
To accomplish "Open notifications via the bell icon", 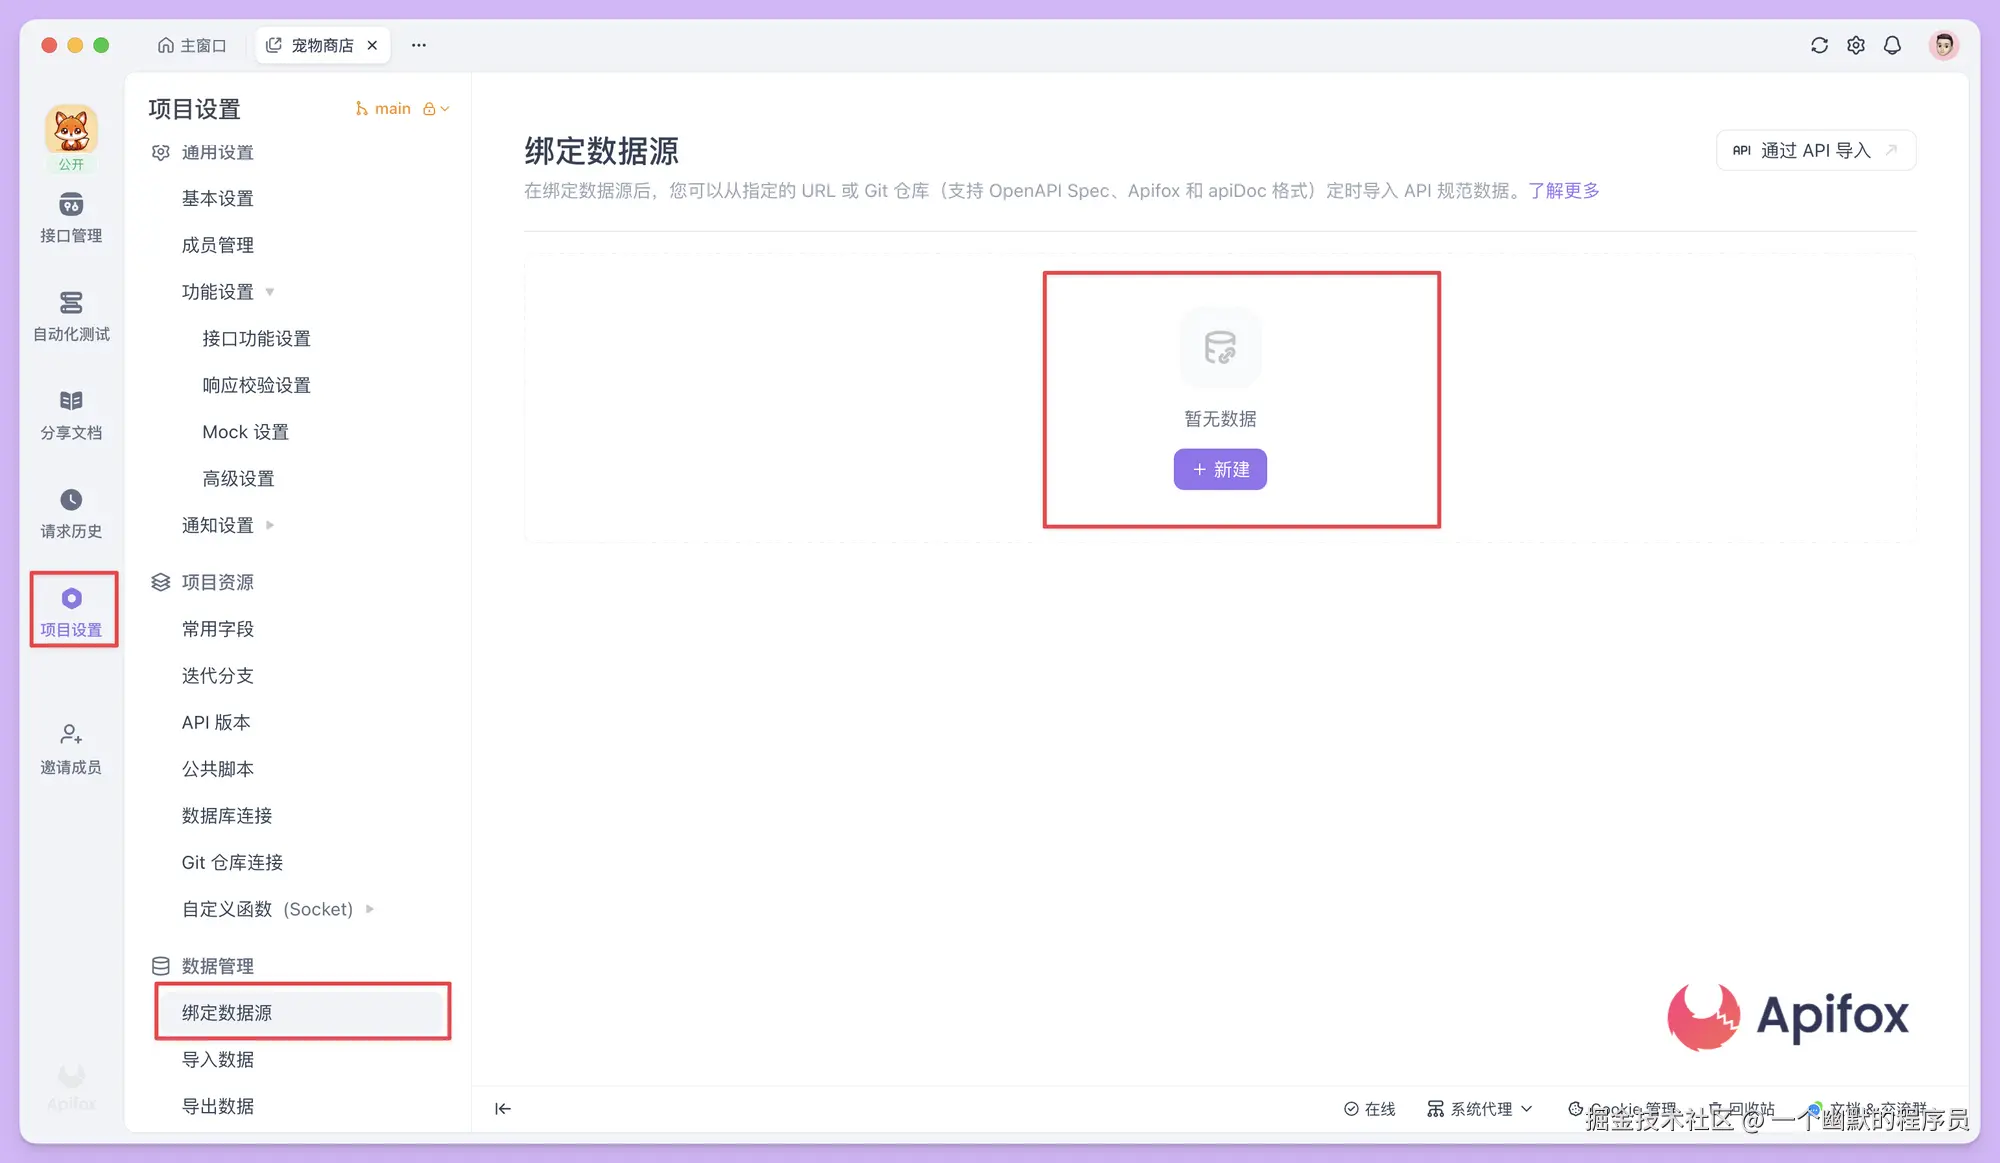I will click(1892, 45).
